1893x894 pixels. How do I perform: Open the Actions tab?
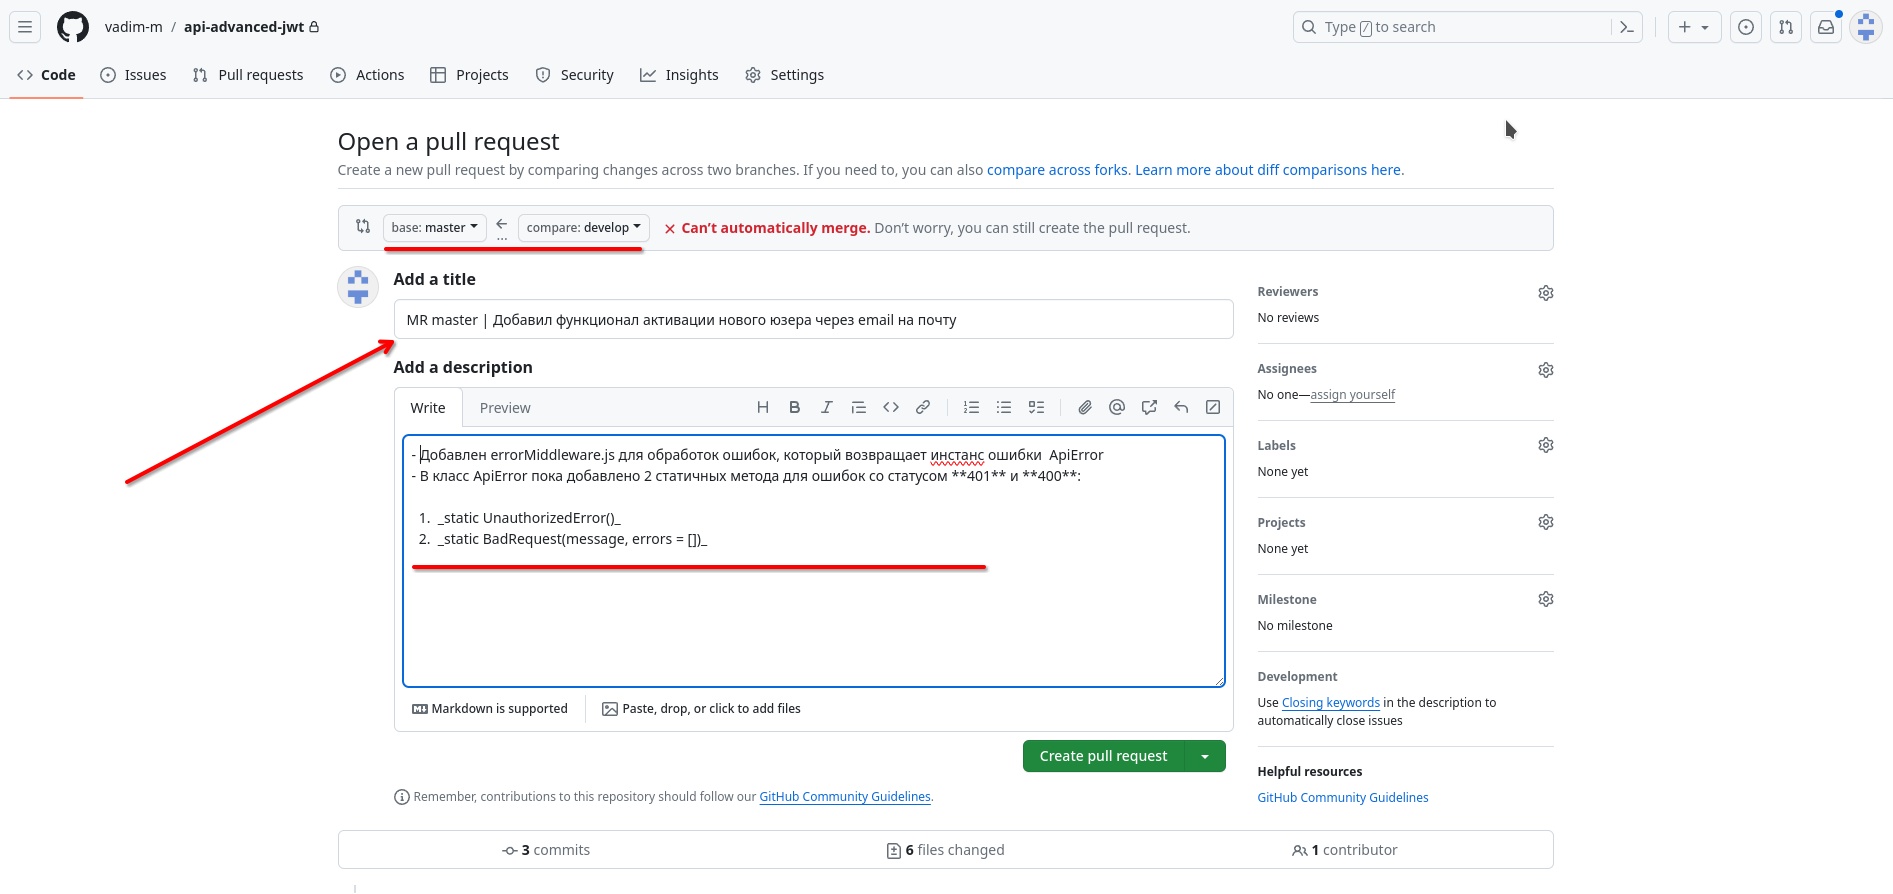(x=368, y=75)
